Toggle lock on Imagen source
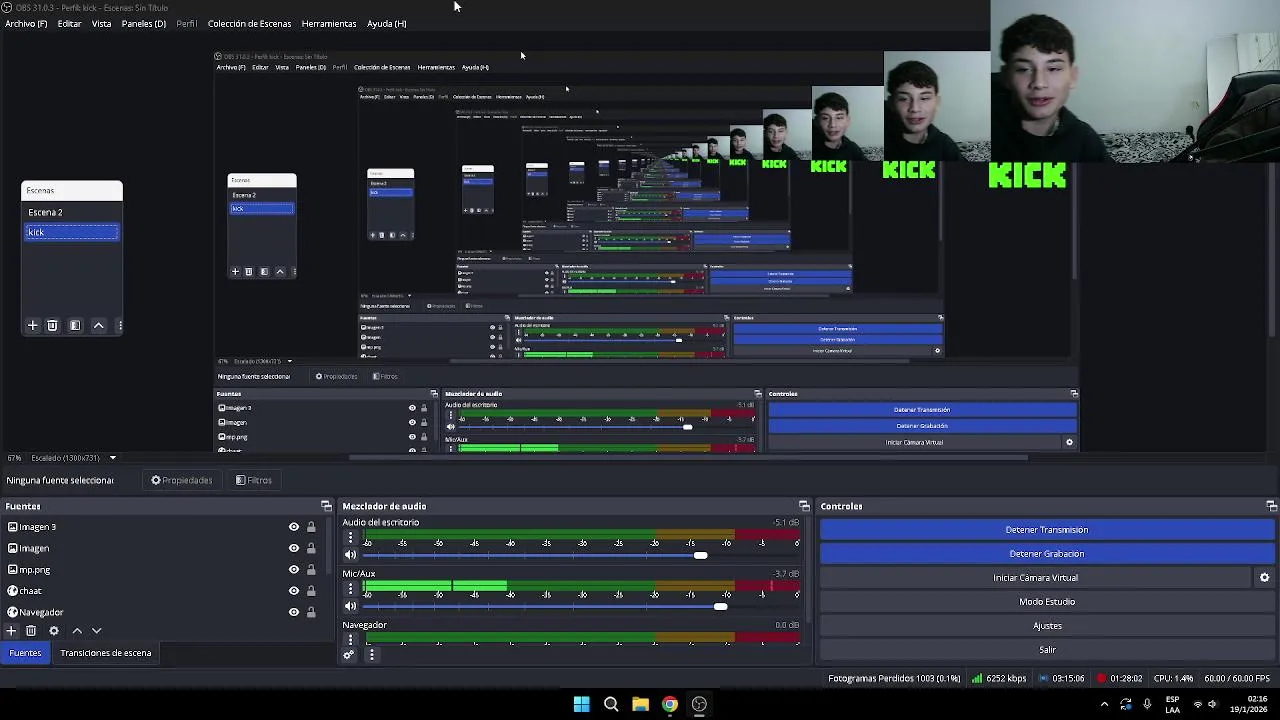The height and width of the screenshot is (720, 1280). coord(311,548)
